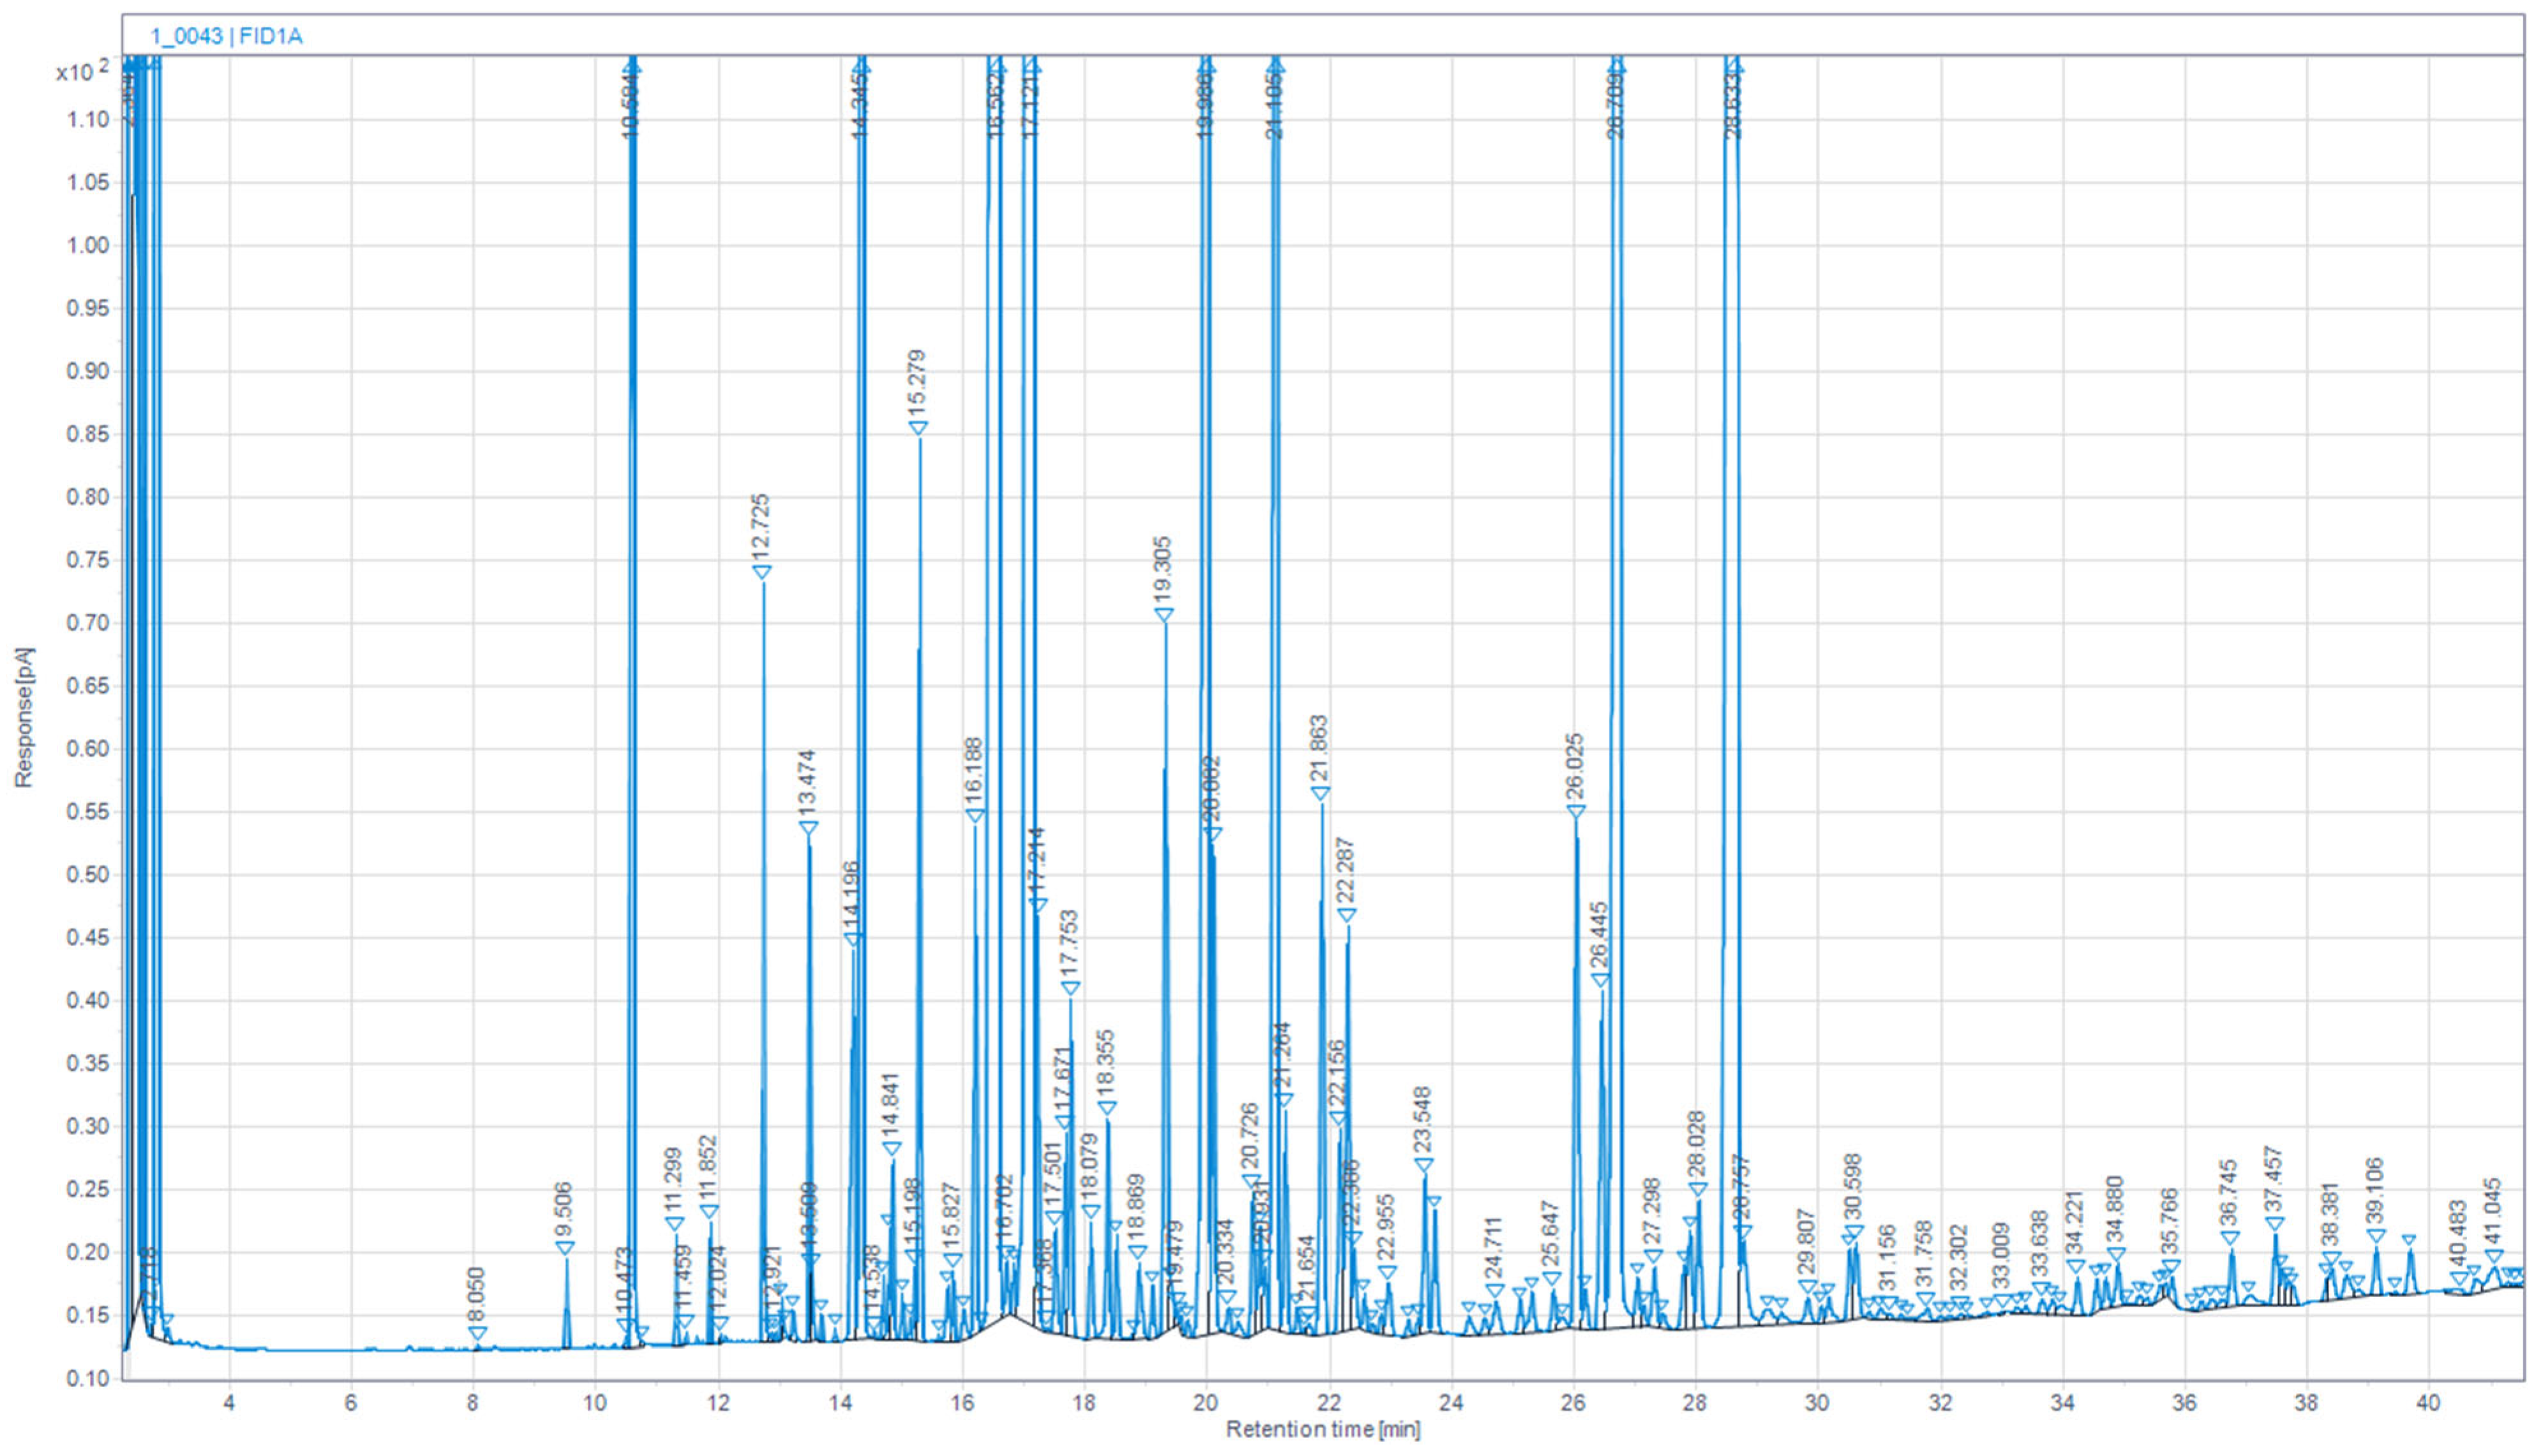Screen dimensions: 2534x1456
Task: Select the 18.355 peak marker triangle
Action: 1107,1108
